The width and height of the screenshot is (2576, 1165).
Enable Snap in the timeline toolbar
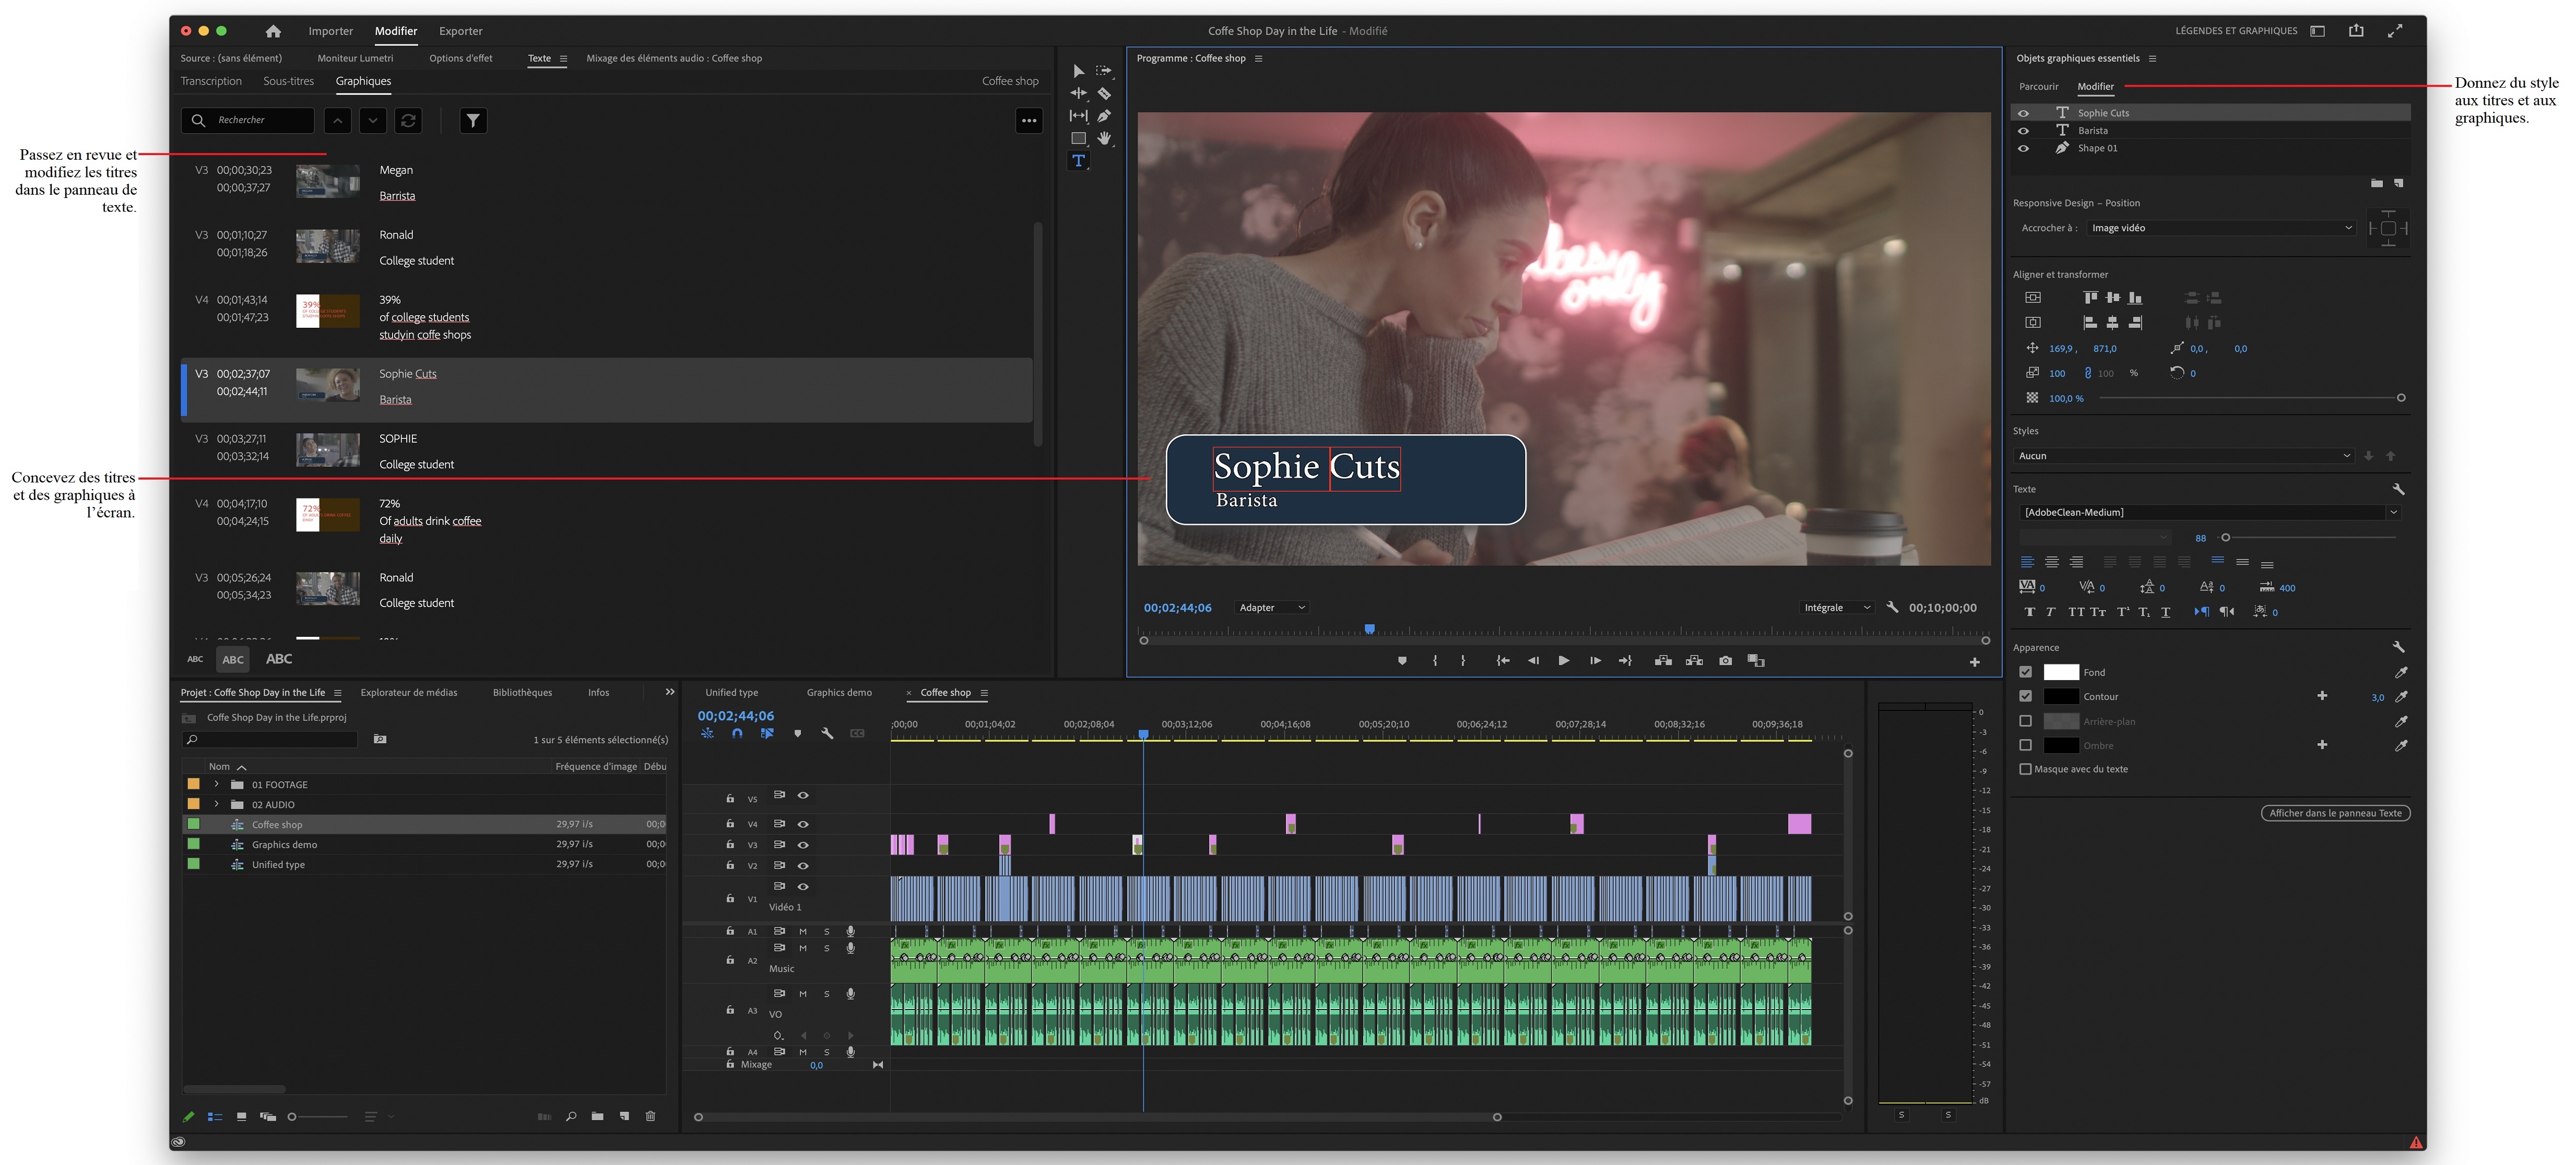coord(737,734)
